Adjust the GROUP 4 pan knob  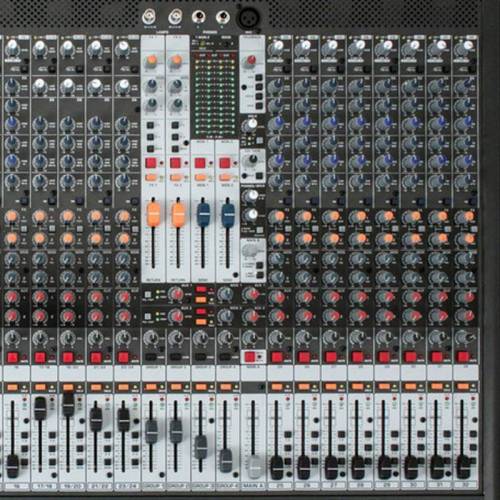pos(225,338)
